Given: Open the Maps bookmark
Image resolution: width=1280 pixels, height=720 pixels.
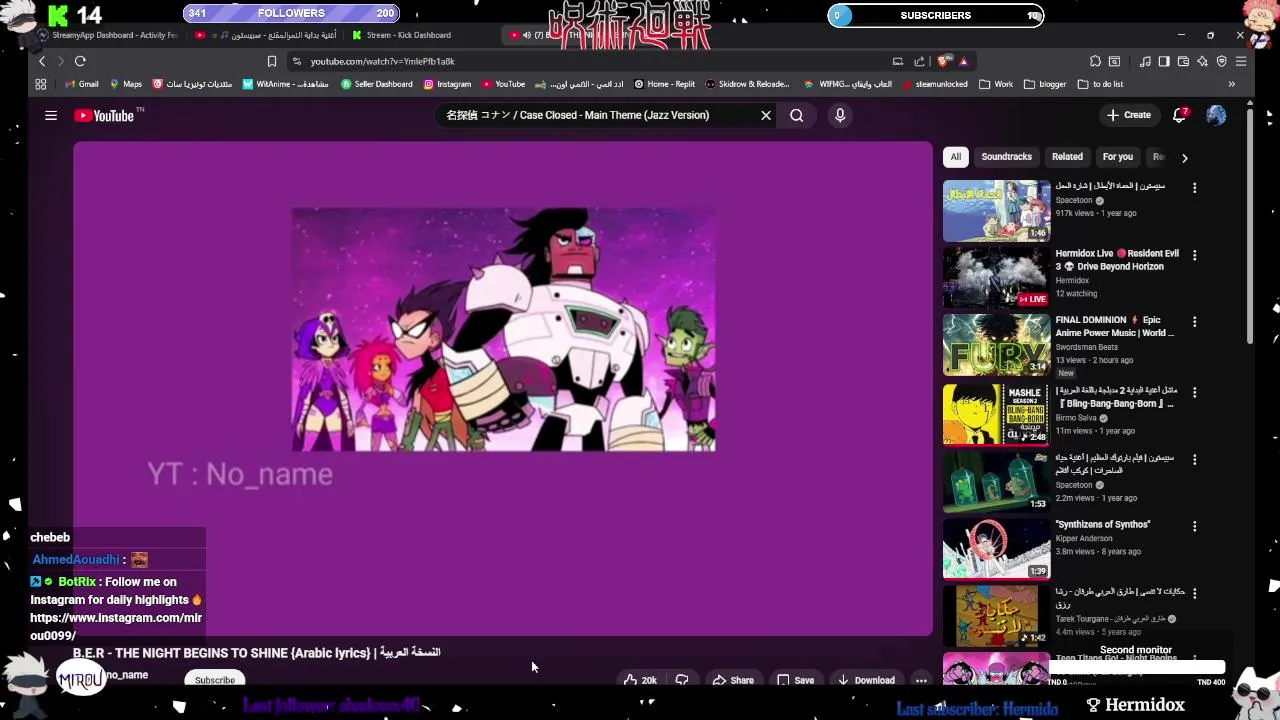Looking at the screenshot, I should tap(126, 85).
